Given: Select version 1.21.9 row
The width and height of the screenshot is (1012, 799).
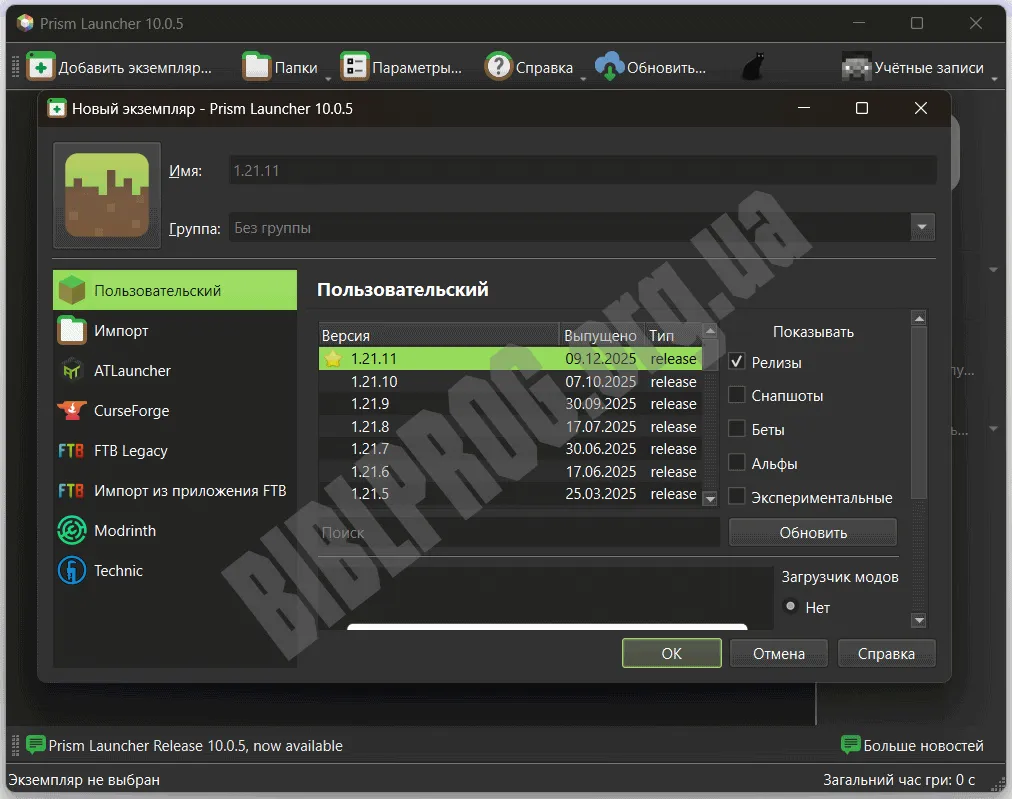Looking at the screenshot, I should tap(511, 404).
